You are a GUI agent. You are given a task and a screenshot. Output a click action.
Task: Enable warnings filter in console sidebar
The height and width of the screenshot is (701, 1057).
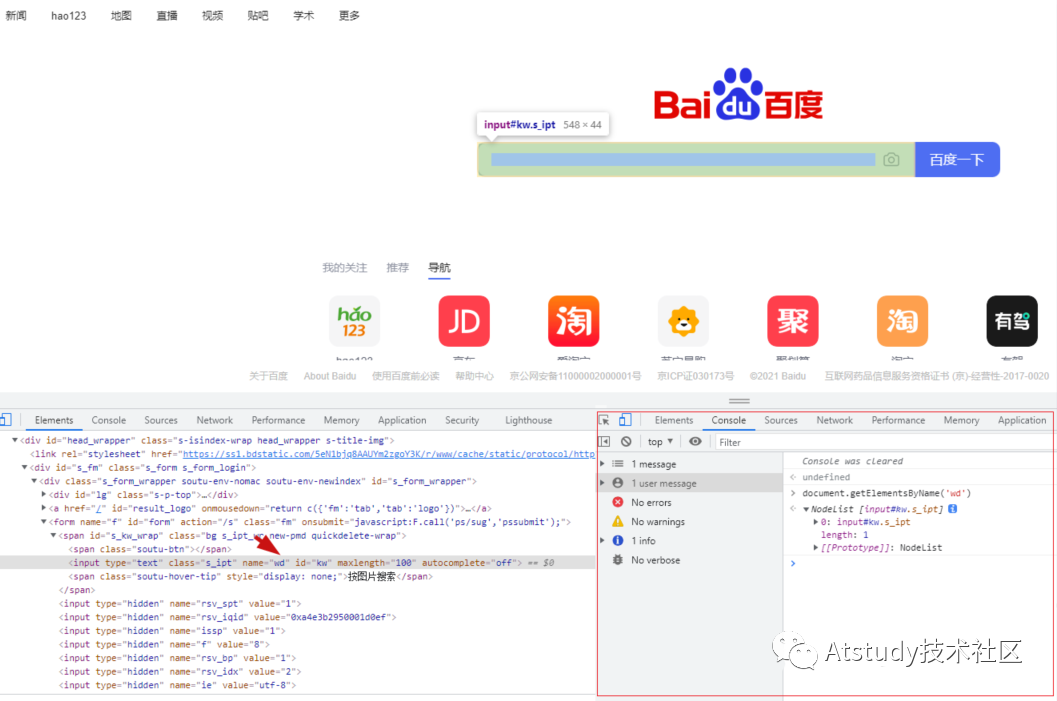click(x=655, y=521)
